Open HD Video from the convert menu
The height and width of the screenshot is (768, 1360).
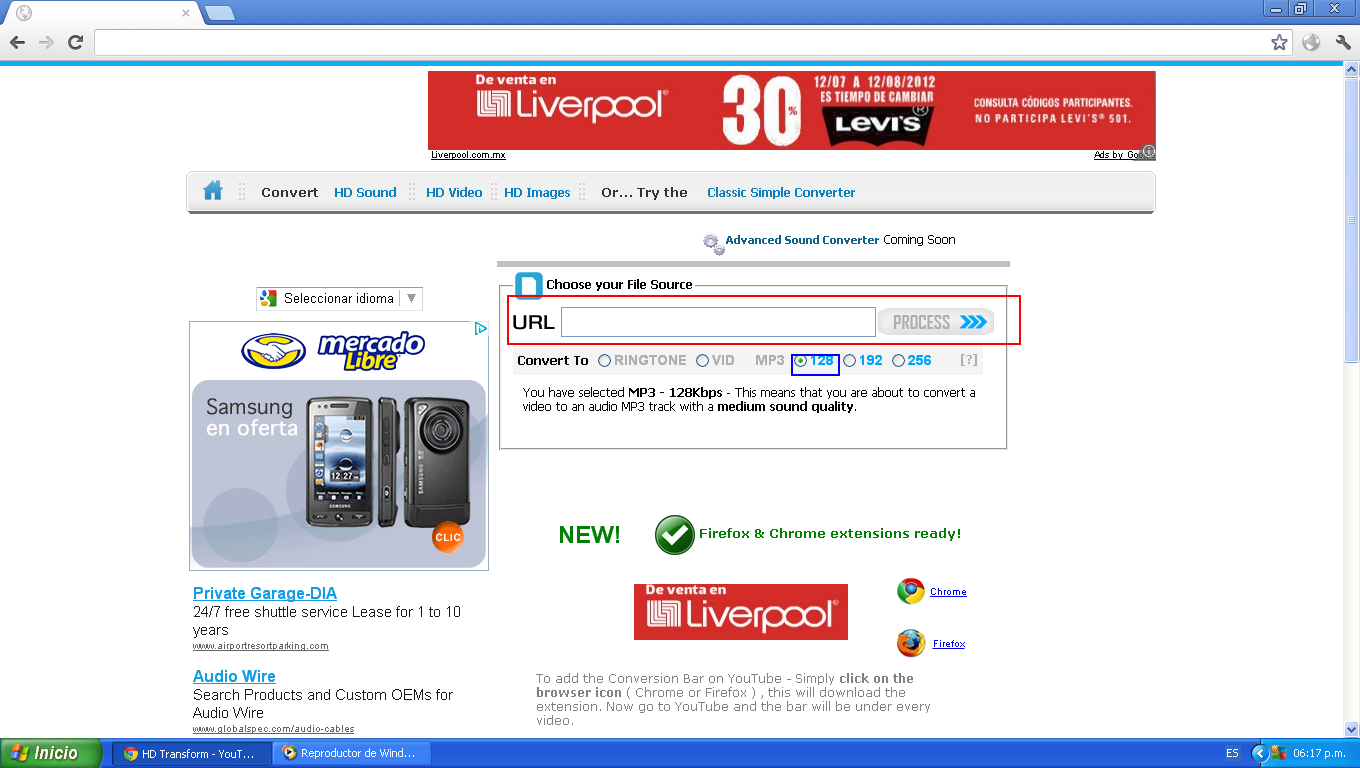[454, 192]
